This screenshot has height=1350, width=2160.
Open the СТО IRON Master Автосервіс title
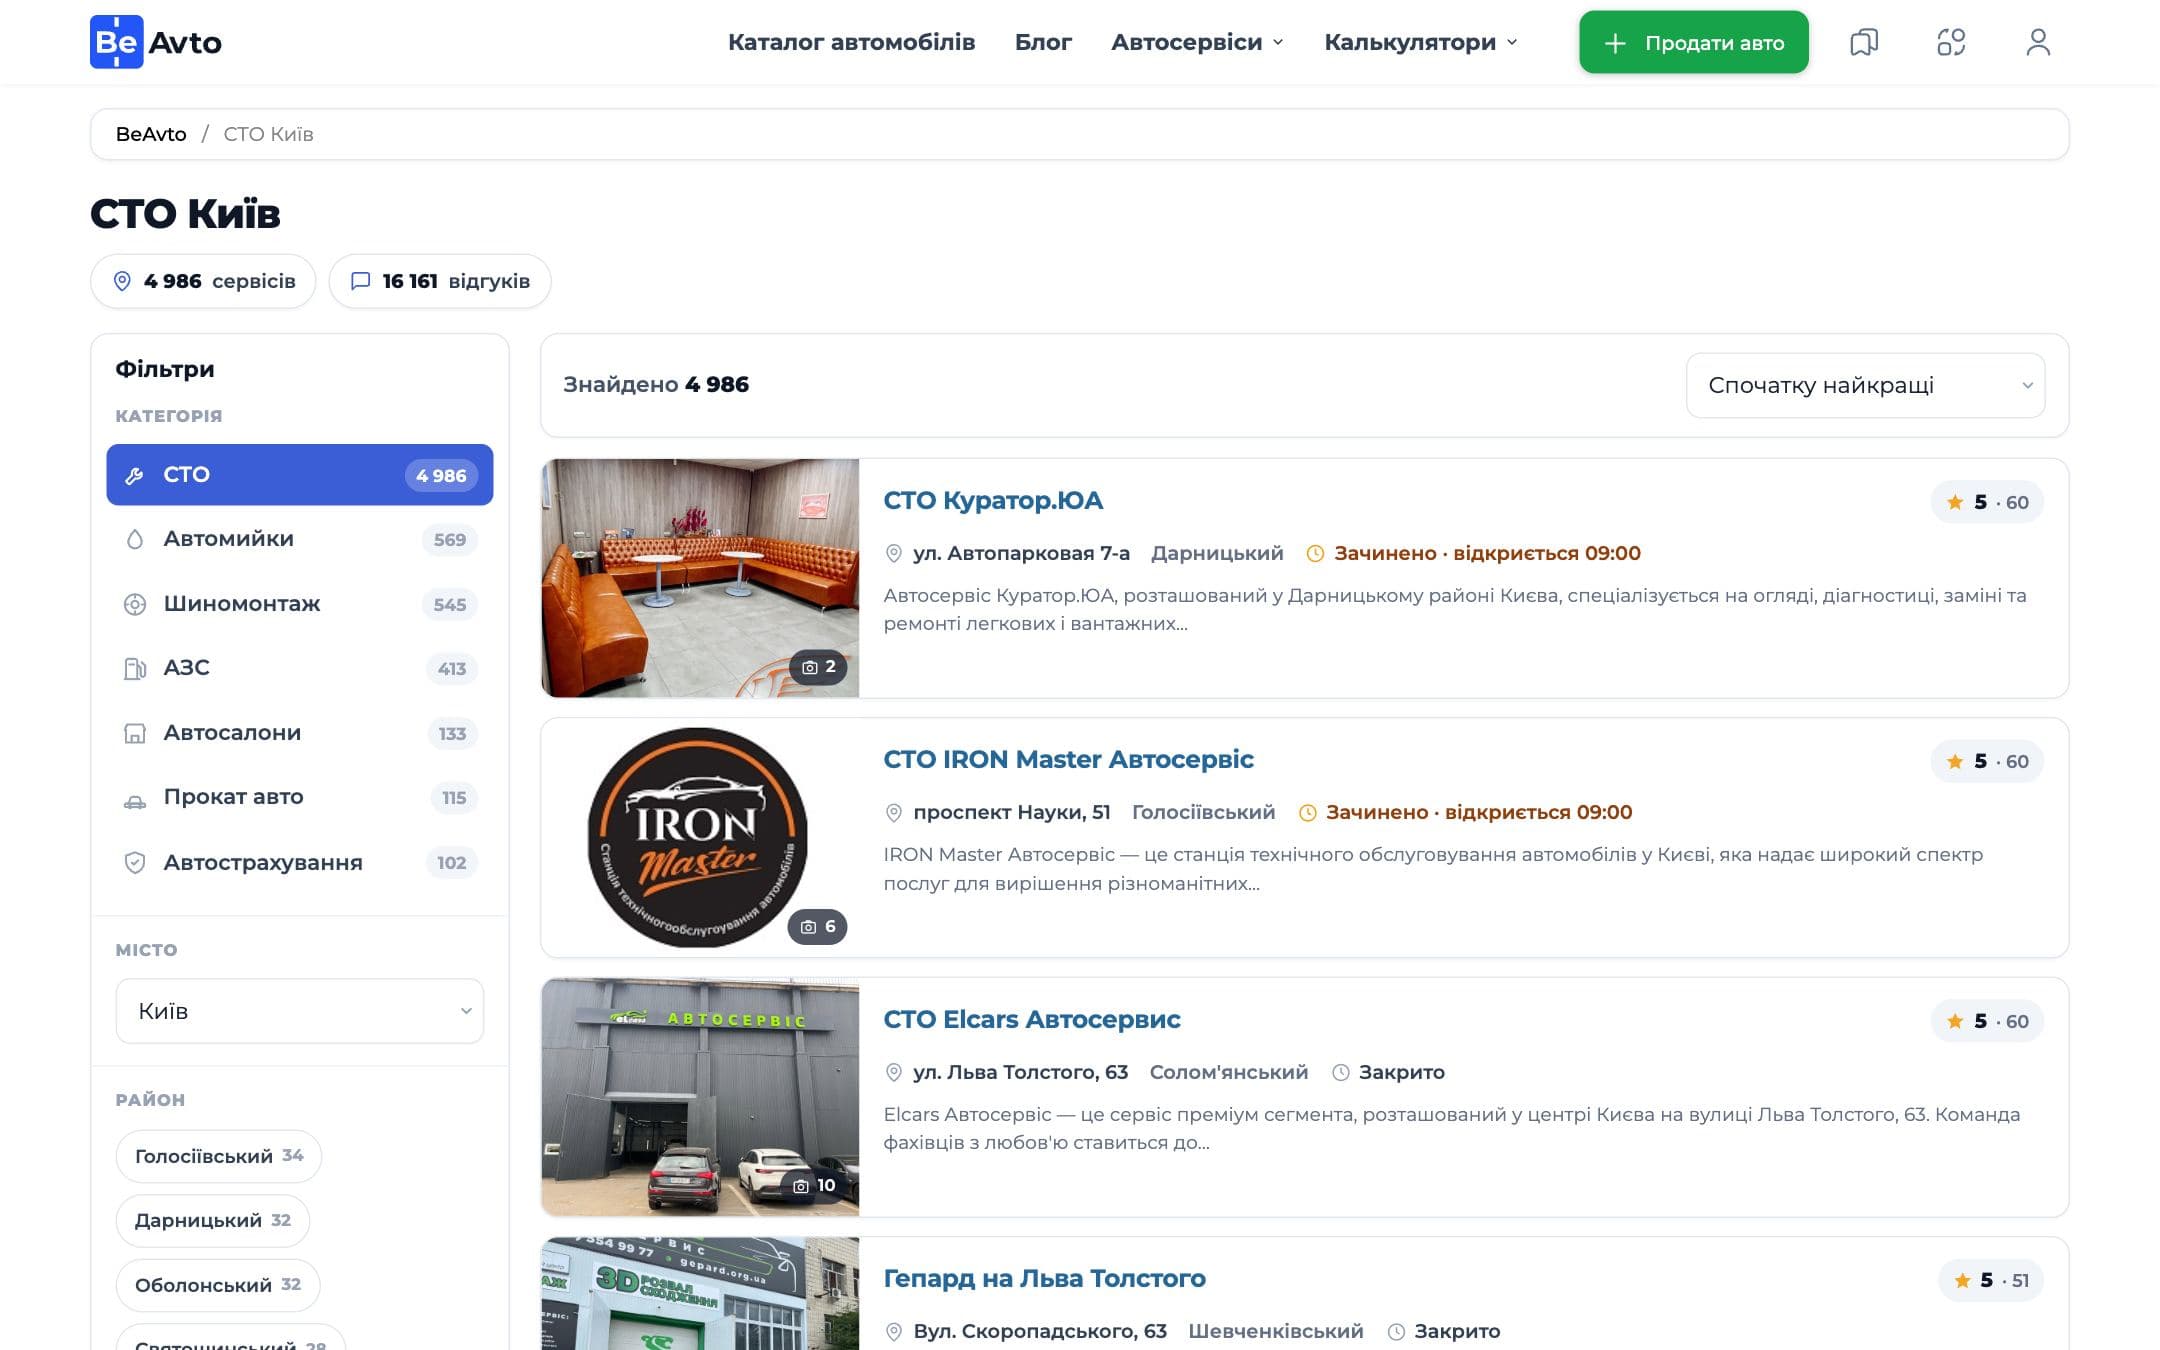[x=1068, y=760]
